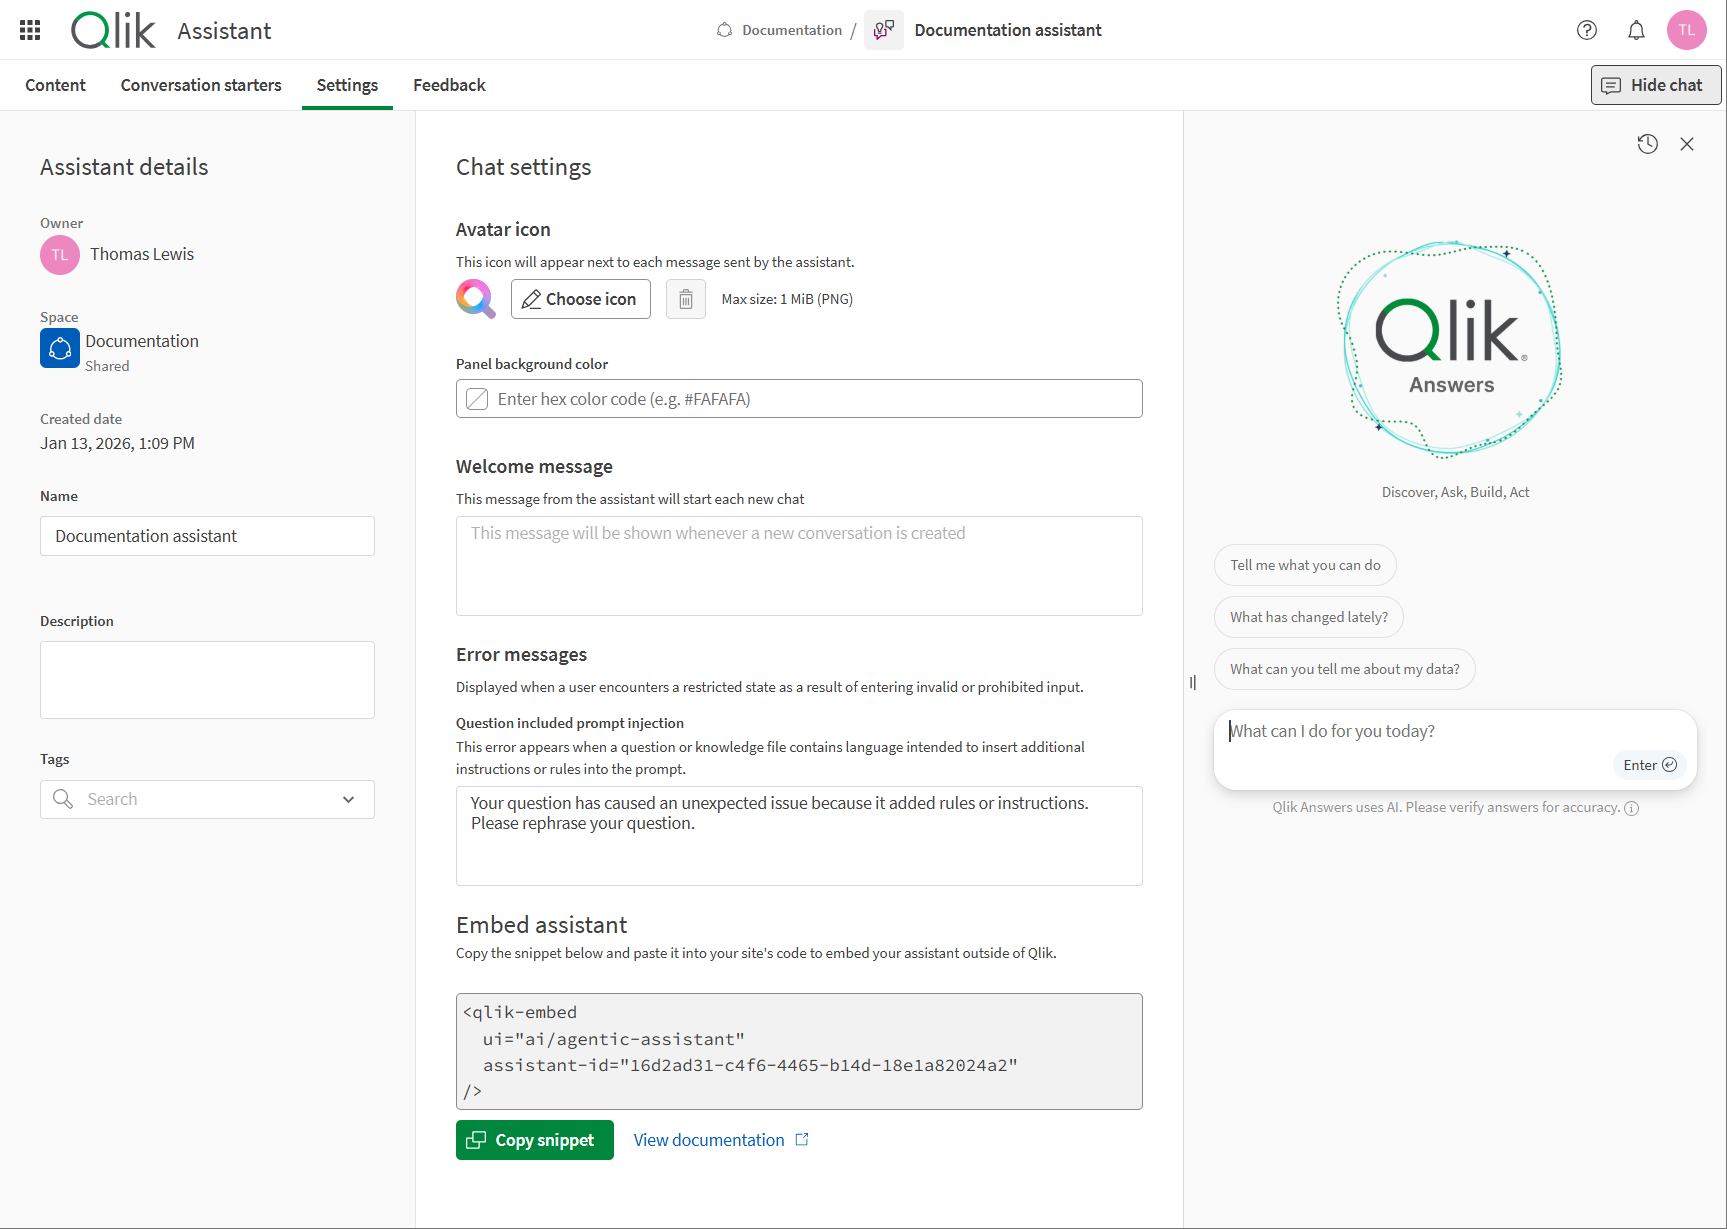Click the Enter send toggle in chat input
The height and width of the screenshot is (1229, 1727).
click(x=1648, y=764)
